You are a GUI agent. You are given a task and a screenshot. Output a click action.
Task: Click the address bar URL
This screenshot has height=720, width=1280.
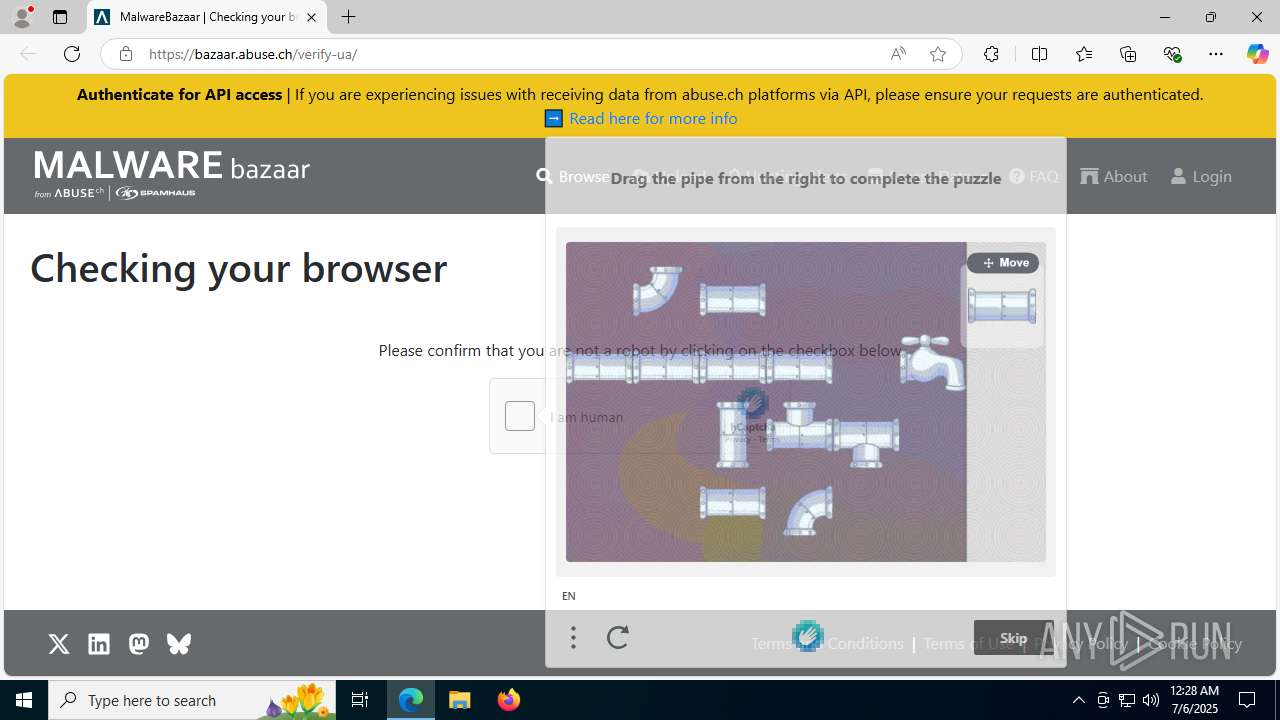click(x=253, y=54)
